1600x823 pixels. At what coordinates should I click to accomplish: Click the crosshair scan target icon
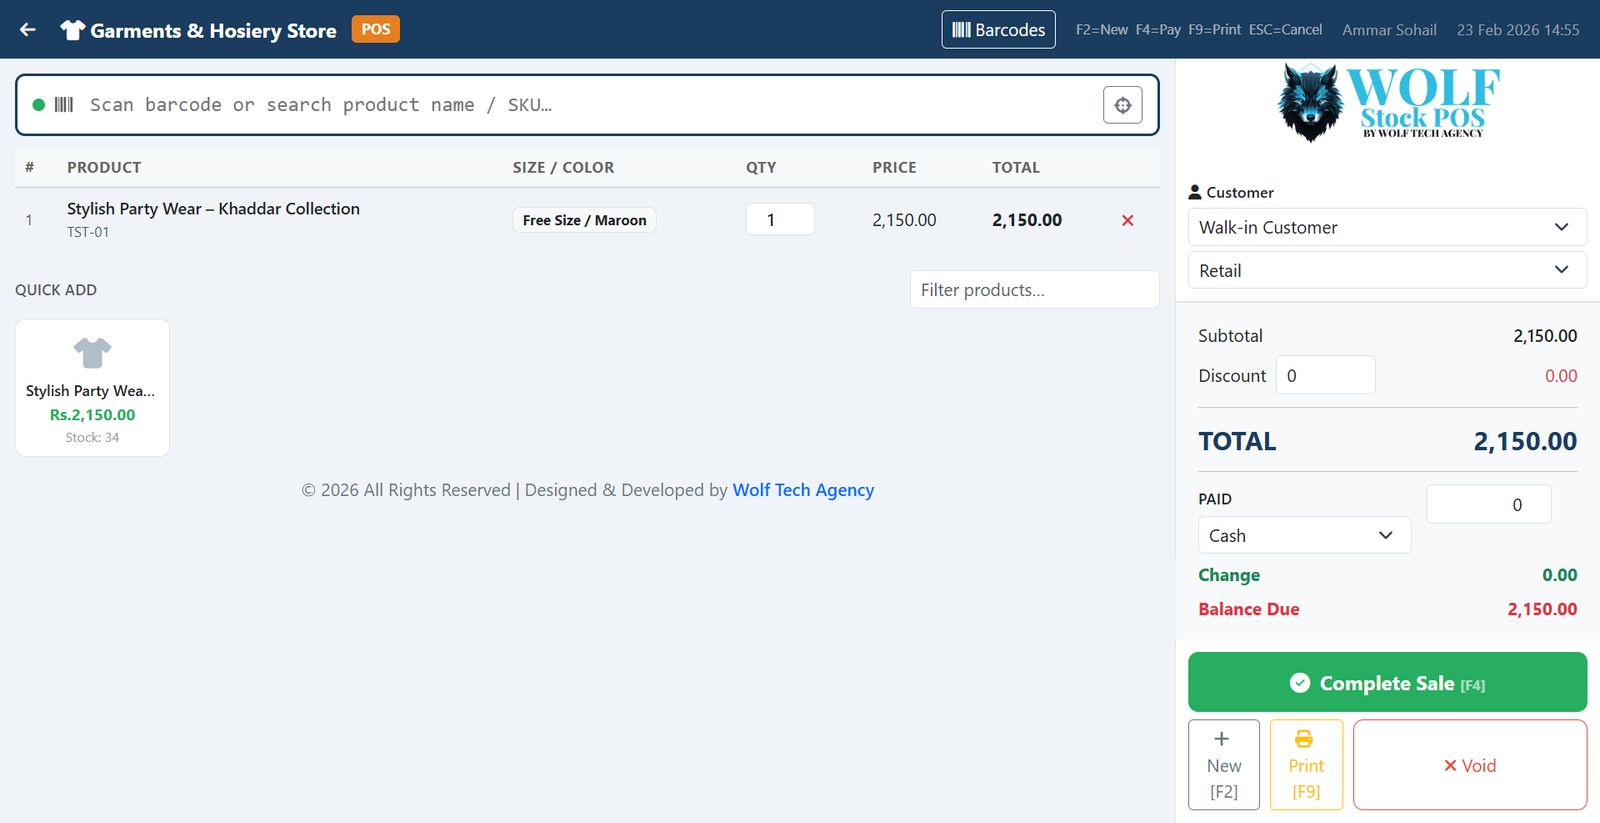1122,105
